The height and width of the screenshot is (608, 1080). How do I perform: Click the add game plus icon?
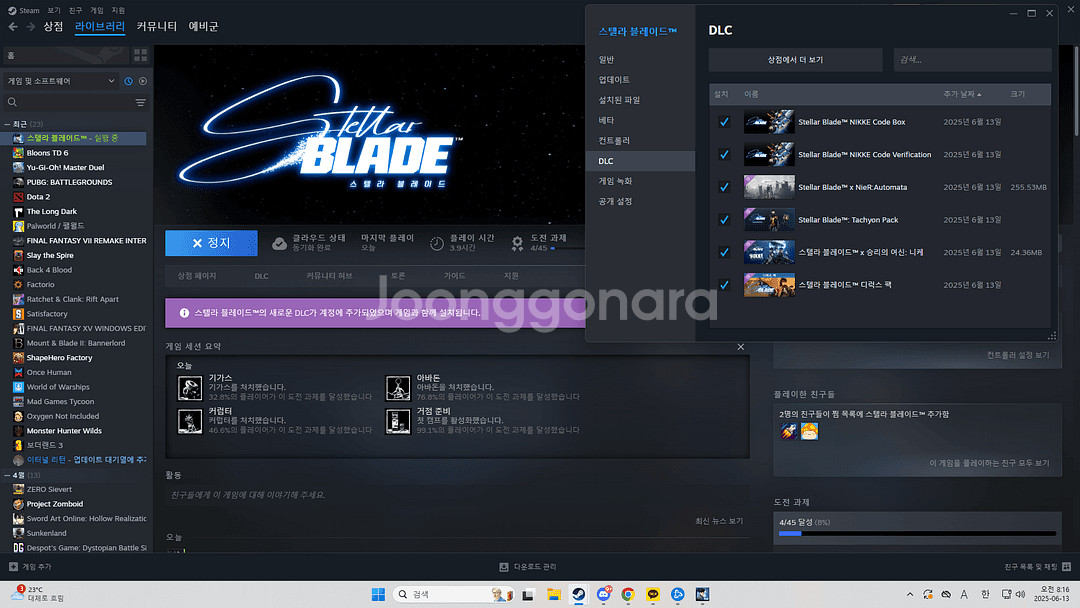(13, 567)
